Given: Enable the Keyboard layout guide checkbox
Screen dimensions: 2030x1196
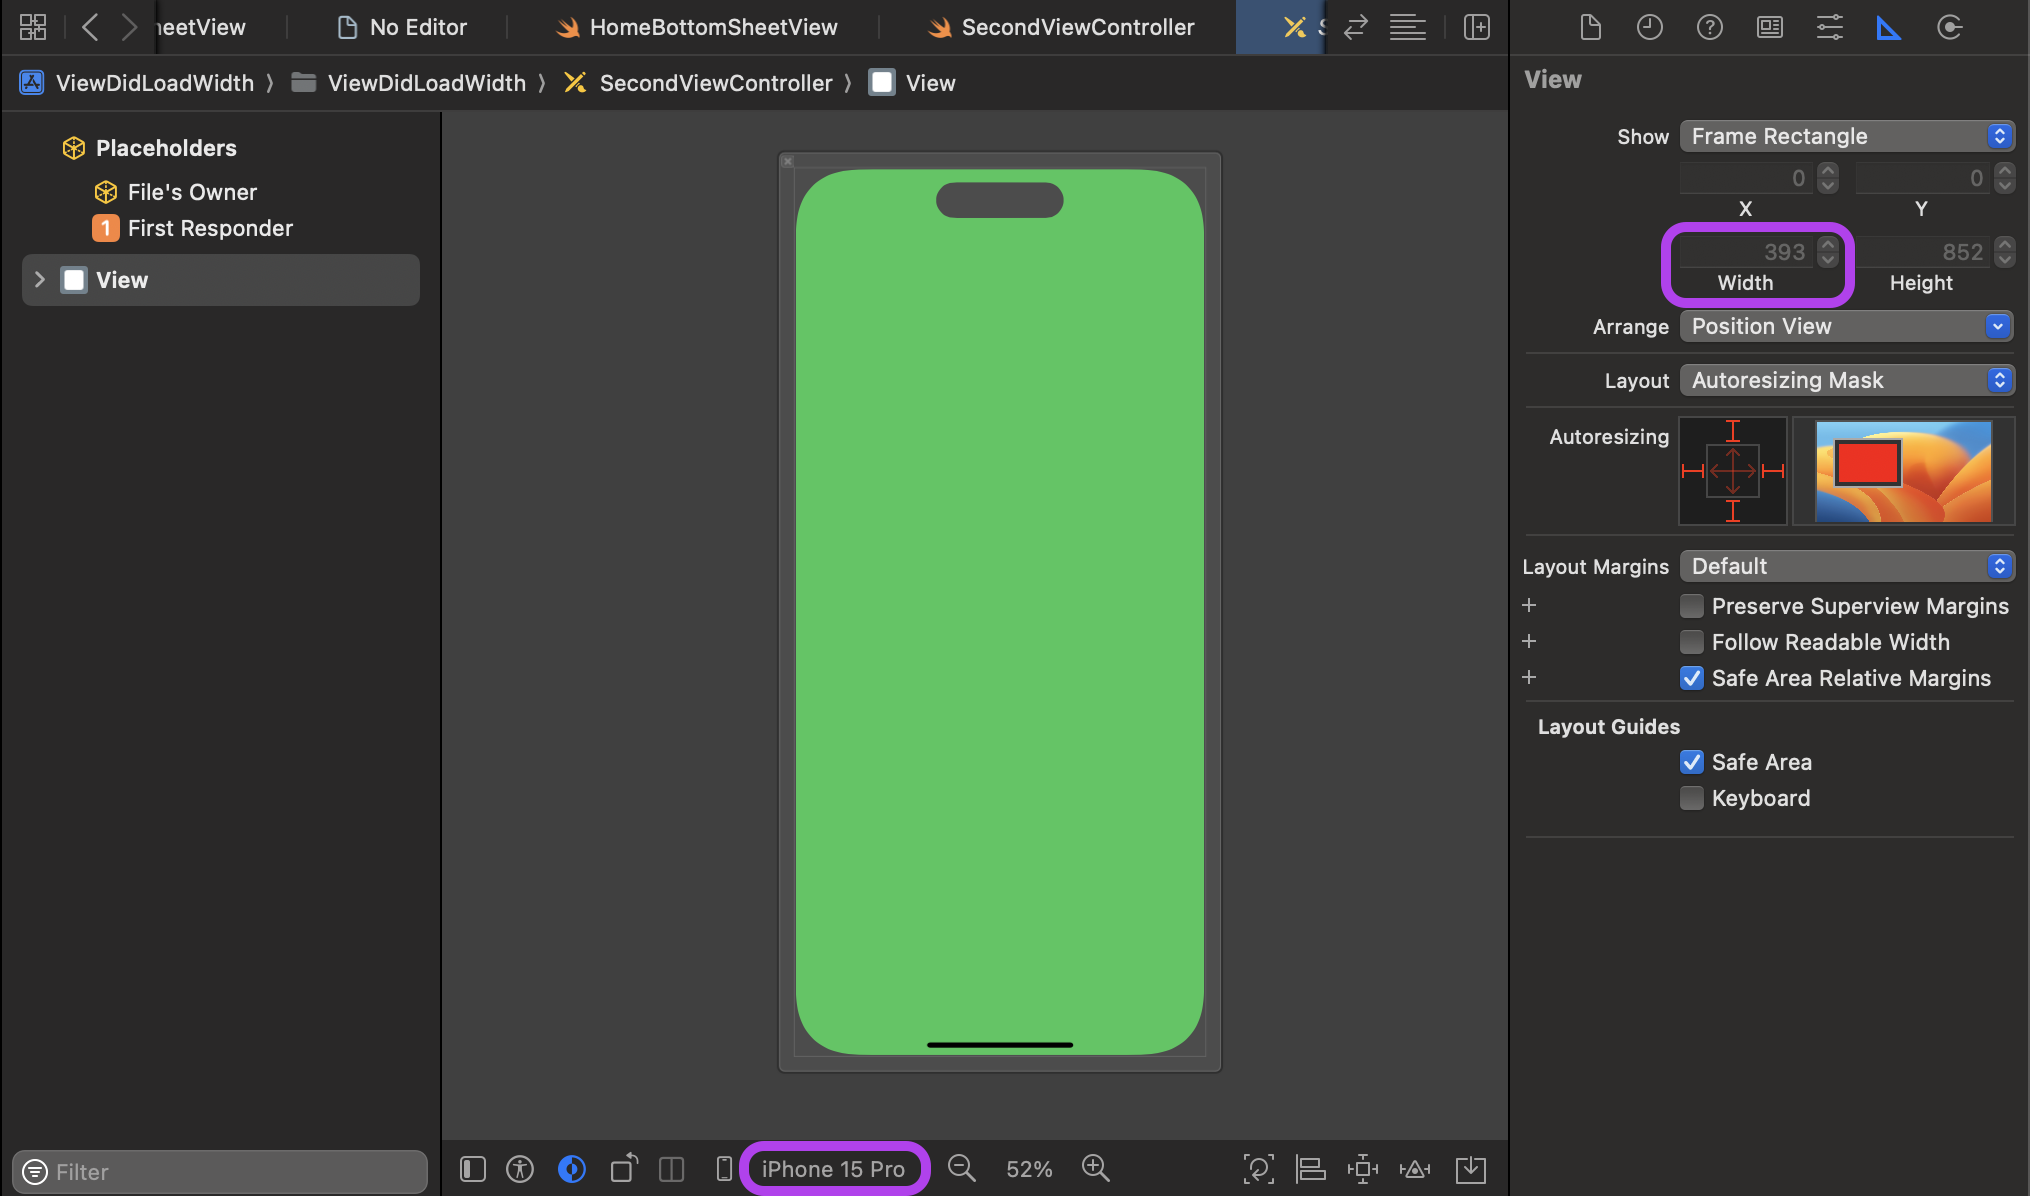Looking at the screenshot, I should coord(1692,798).
